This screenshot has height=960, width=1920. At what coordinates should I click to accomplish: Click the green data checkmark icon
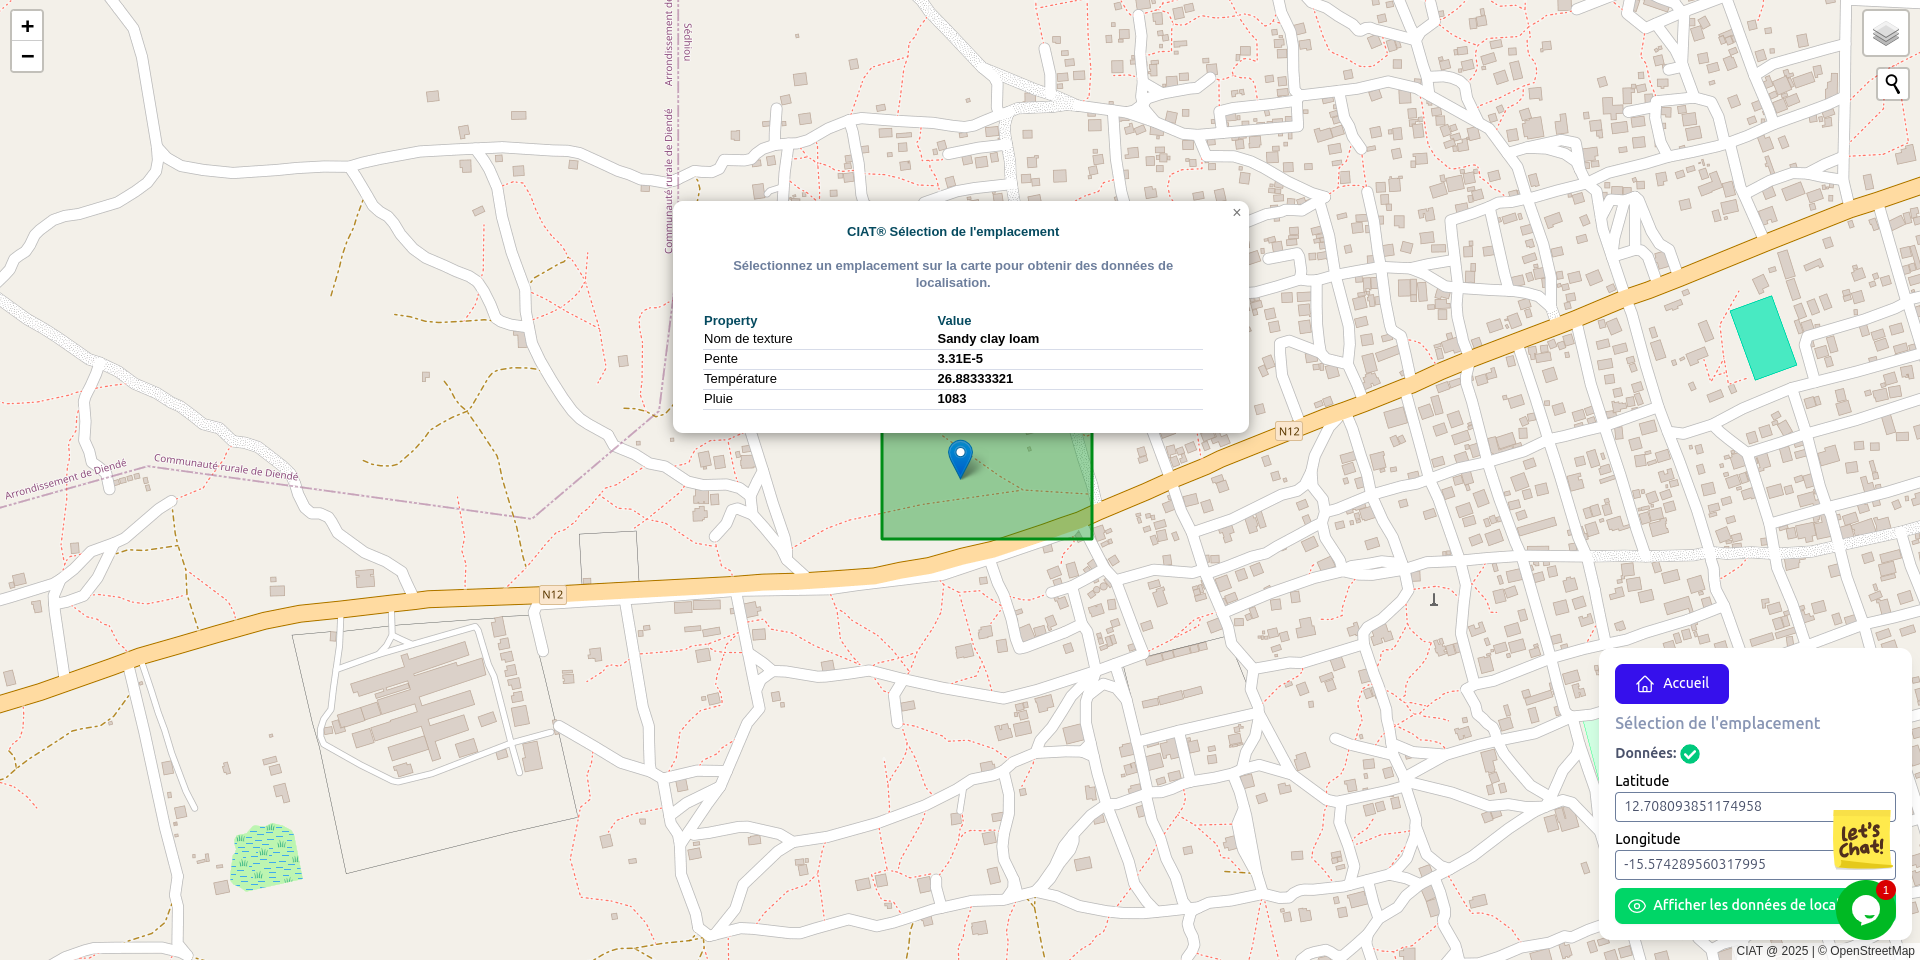(x=1690, y=754)
